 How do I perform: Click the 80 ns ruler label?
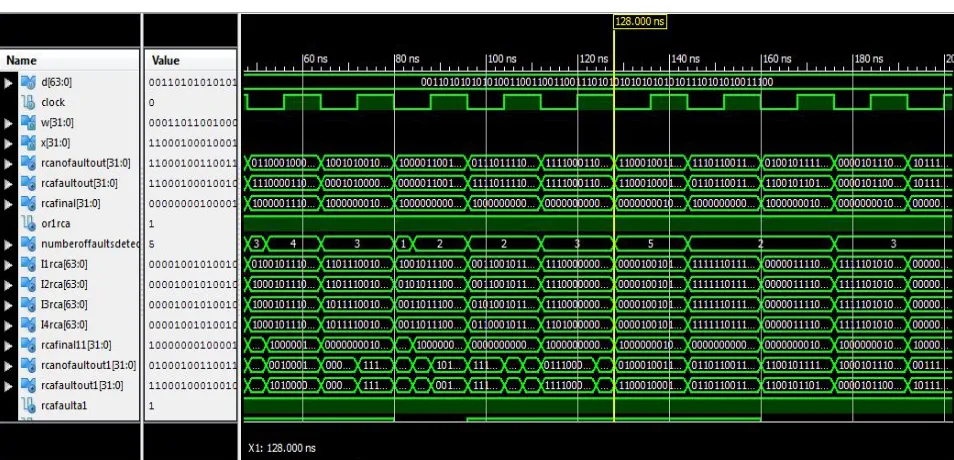point(407,59)
